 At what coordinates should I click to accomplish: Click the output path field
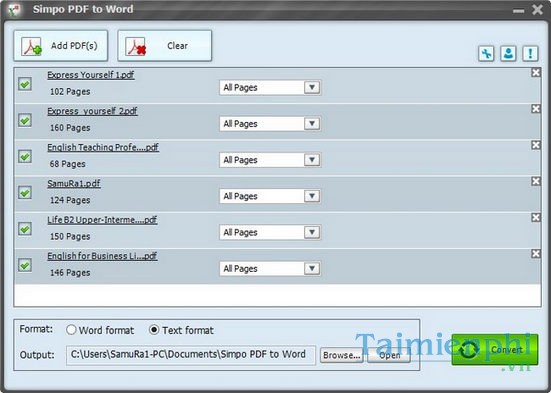(191, 355)
